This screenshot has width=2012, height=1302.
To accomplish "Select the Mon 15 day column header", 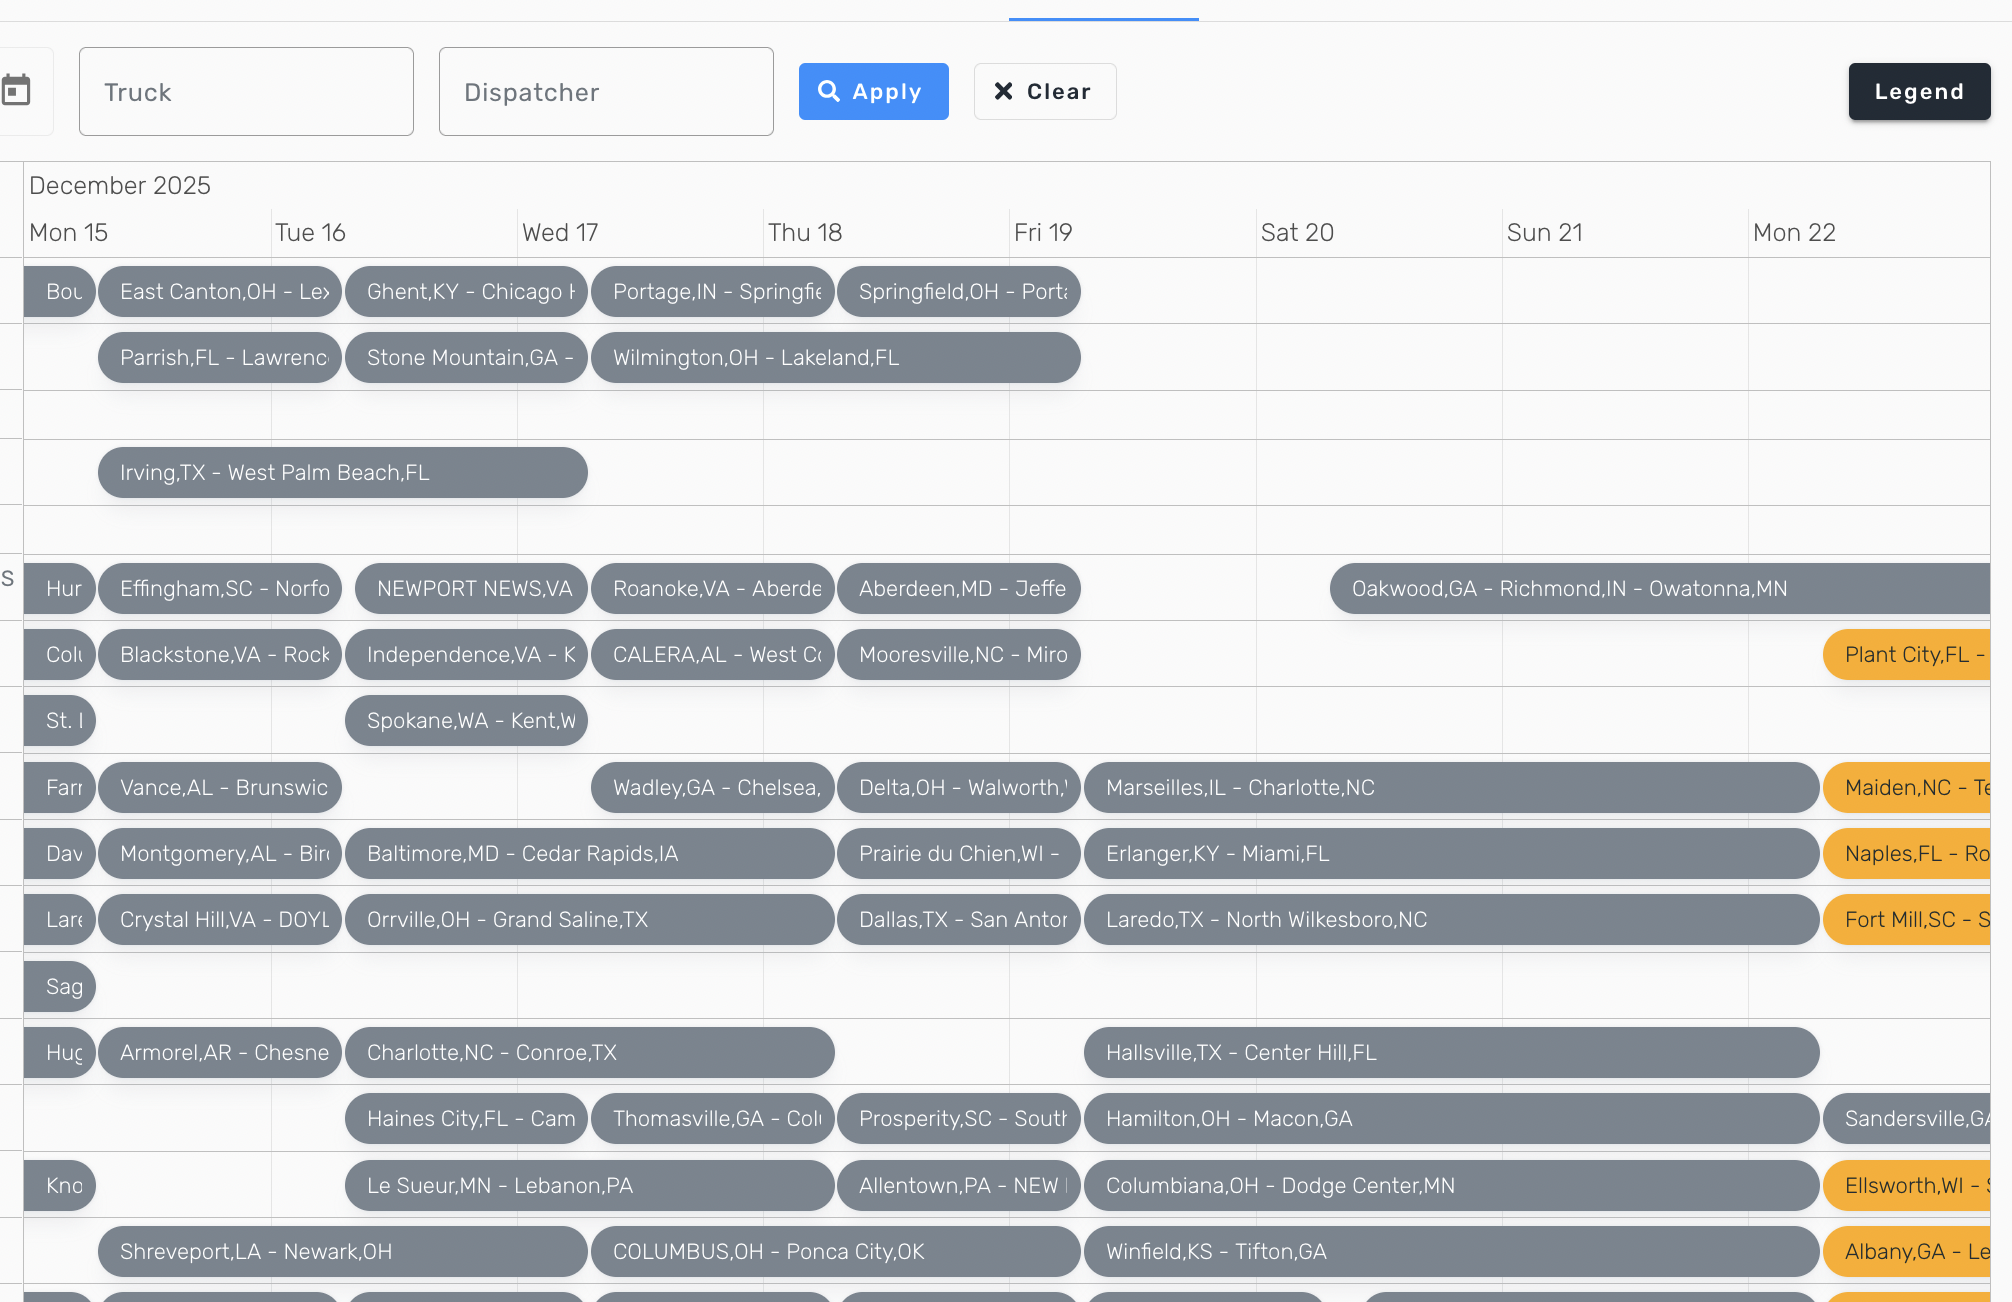I will pyautogui.click(x=68, y=232).
